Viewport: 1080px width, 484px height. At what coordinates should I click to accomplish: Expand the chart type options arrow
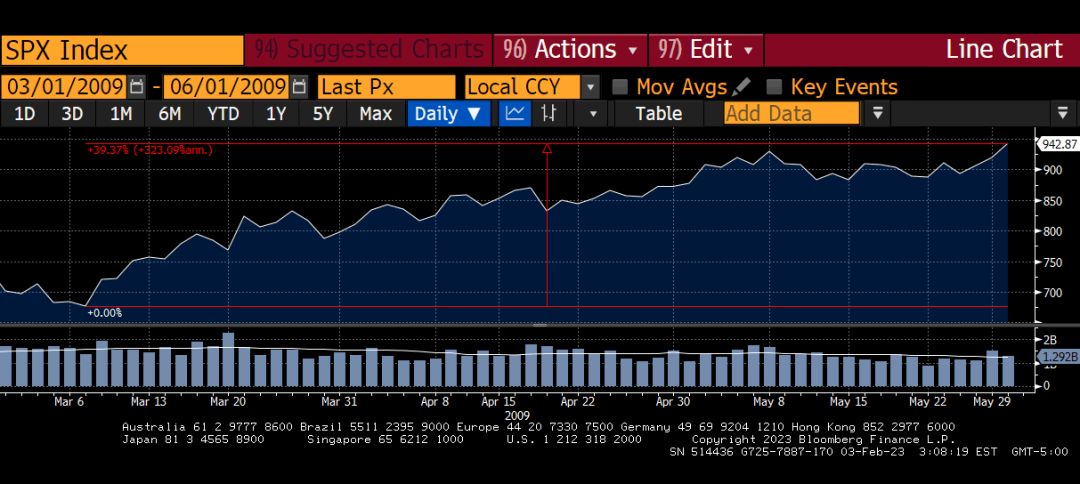[593, 114]
